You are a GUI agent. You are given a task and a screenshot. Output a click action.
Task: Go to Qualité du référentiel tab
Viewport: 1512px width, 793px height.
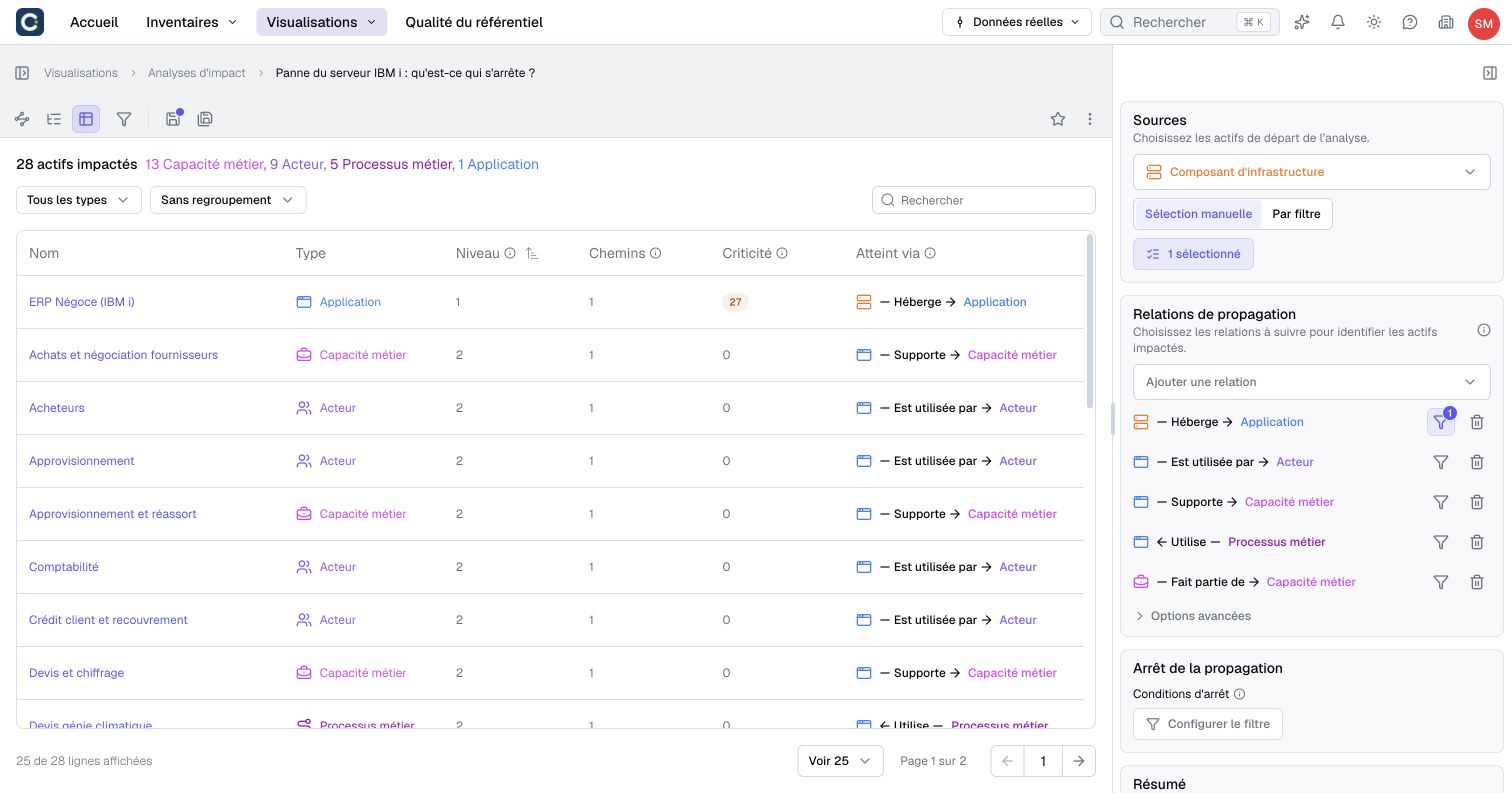click(474, 22)
